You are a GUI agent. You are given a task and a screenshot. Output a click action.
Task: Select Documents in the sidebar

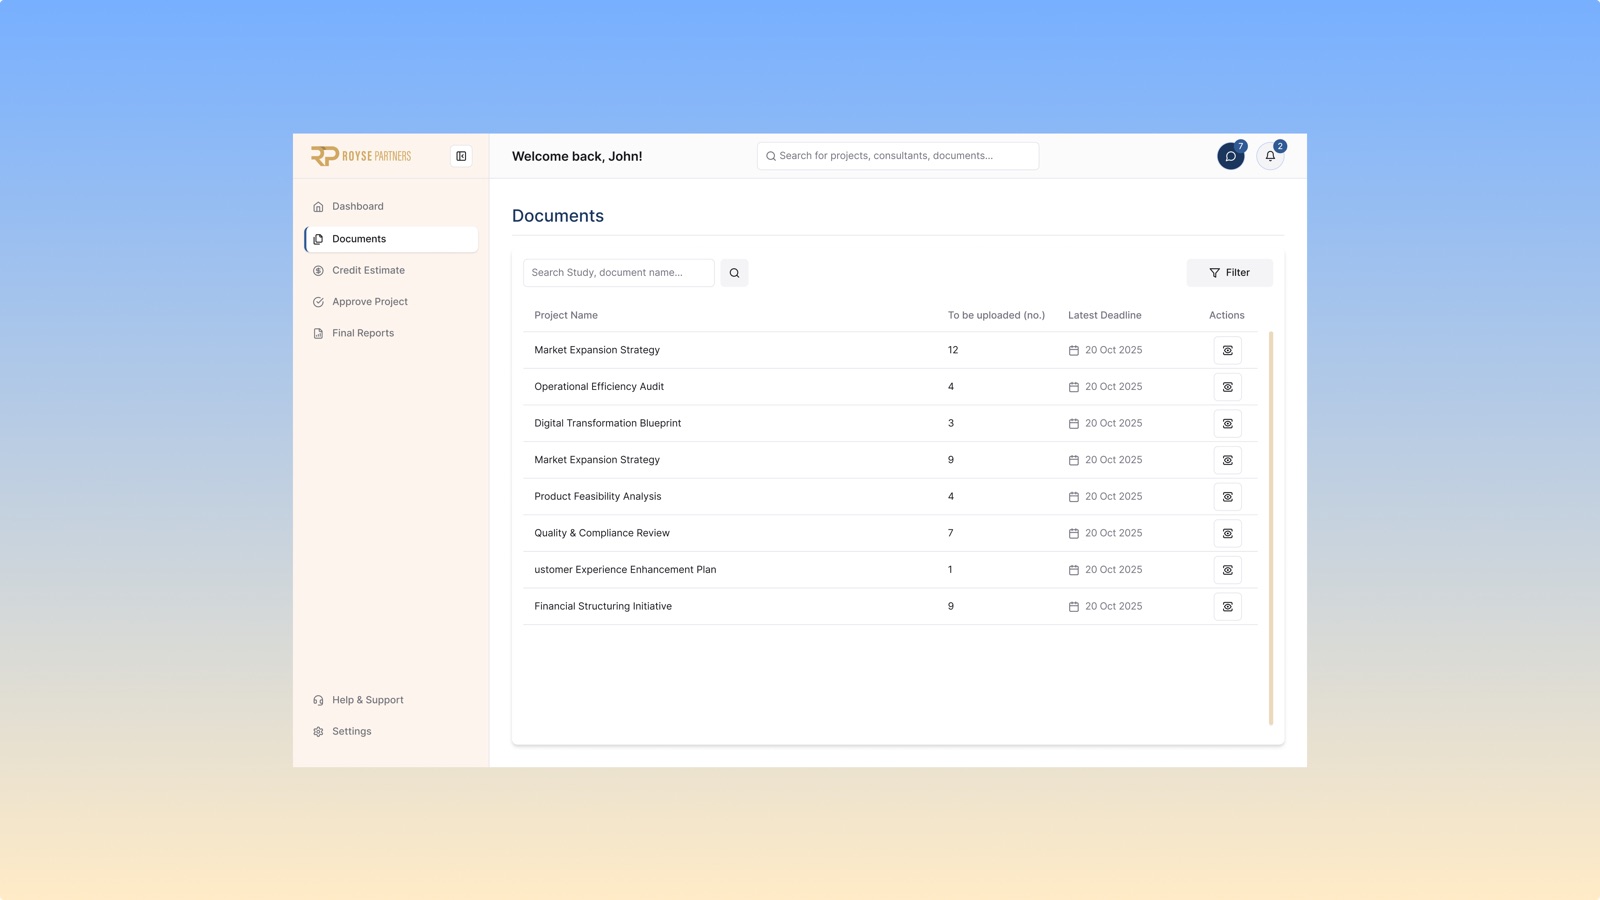(391, 239)
